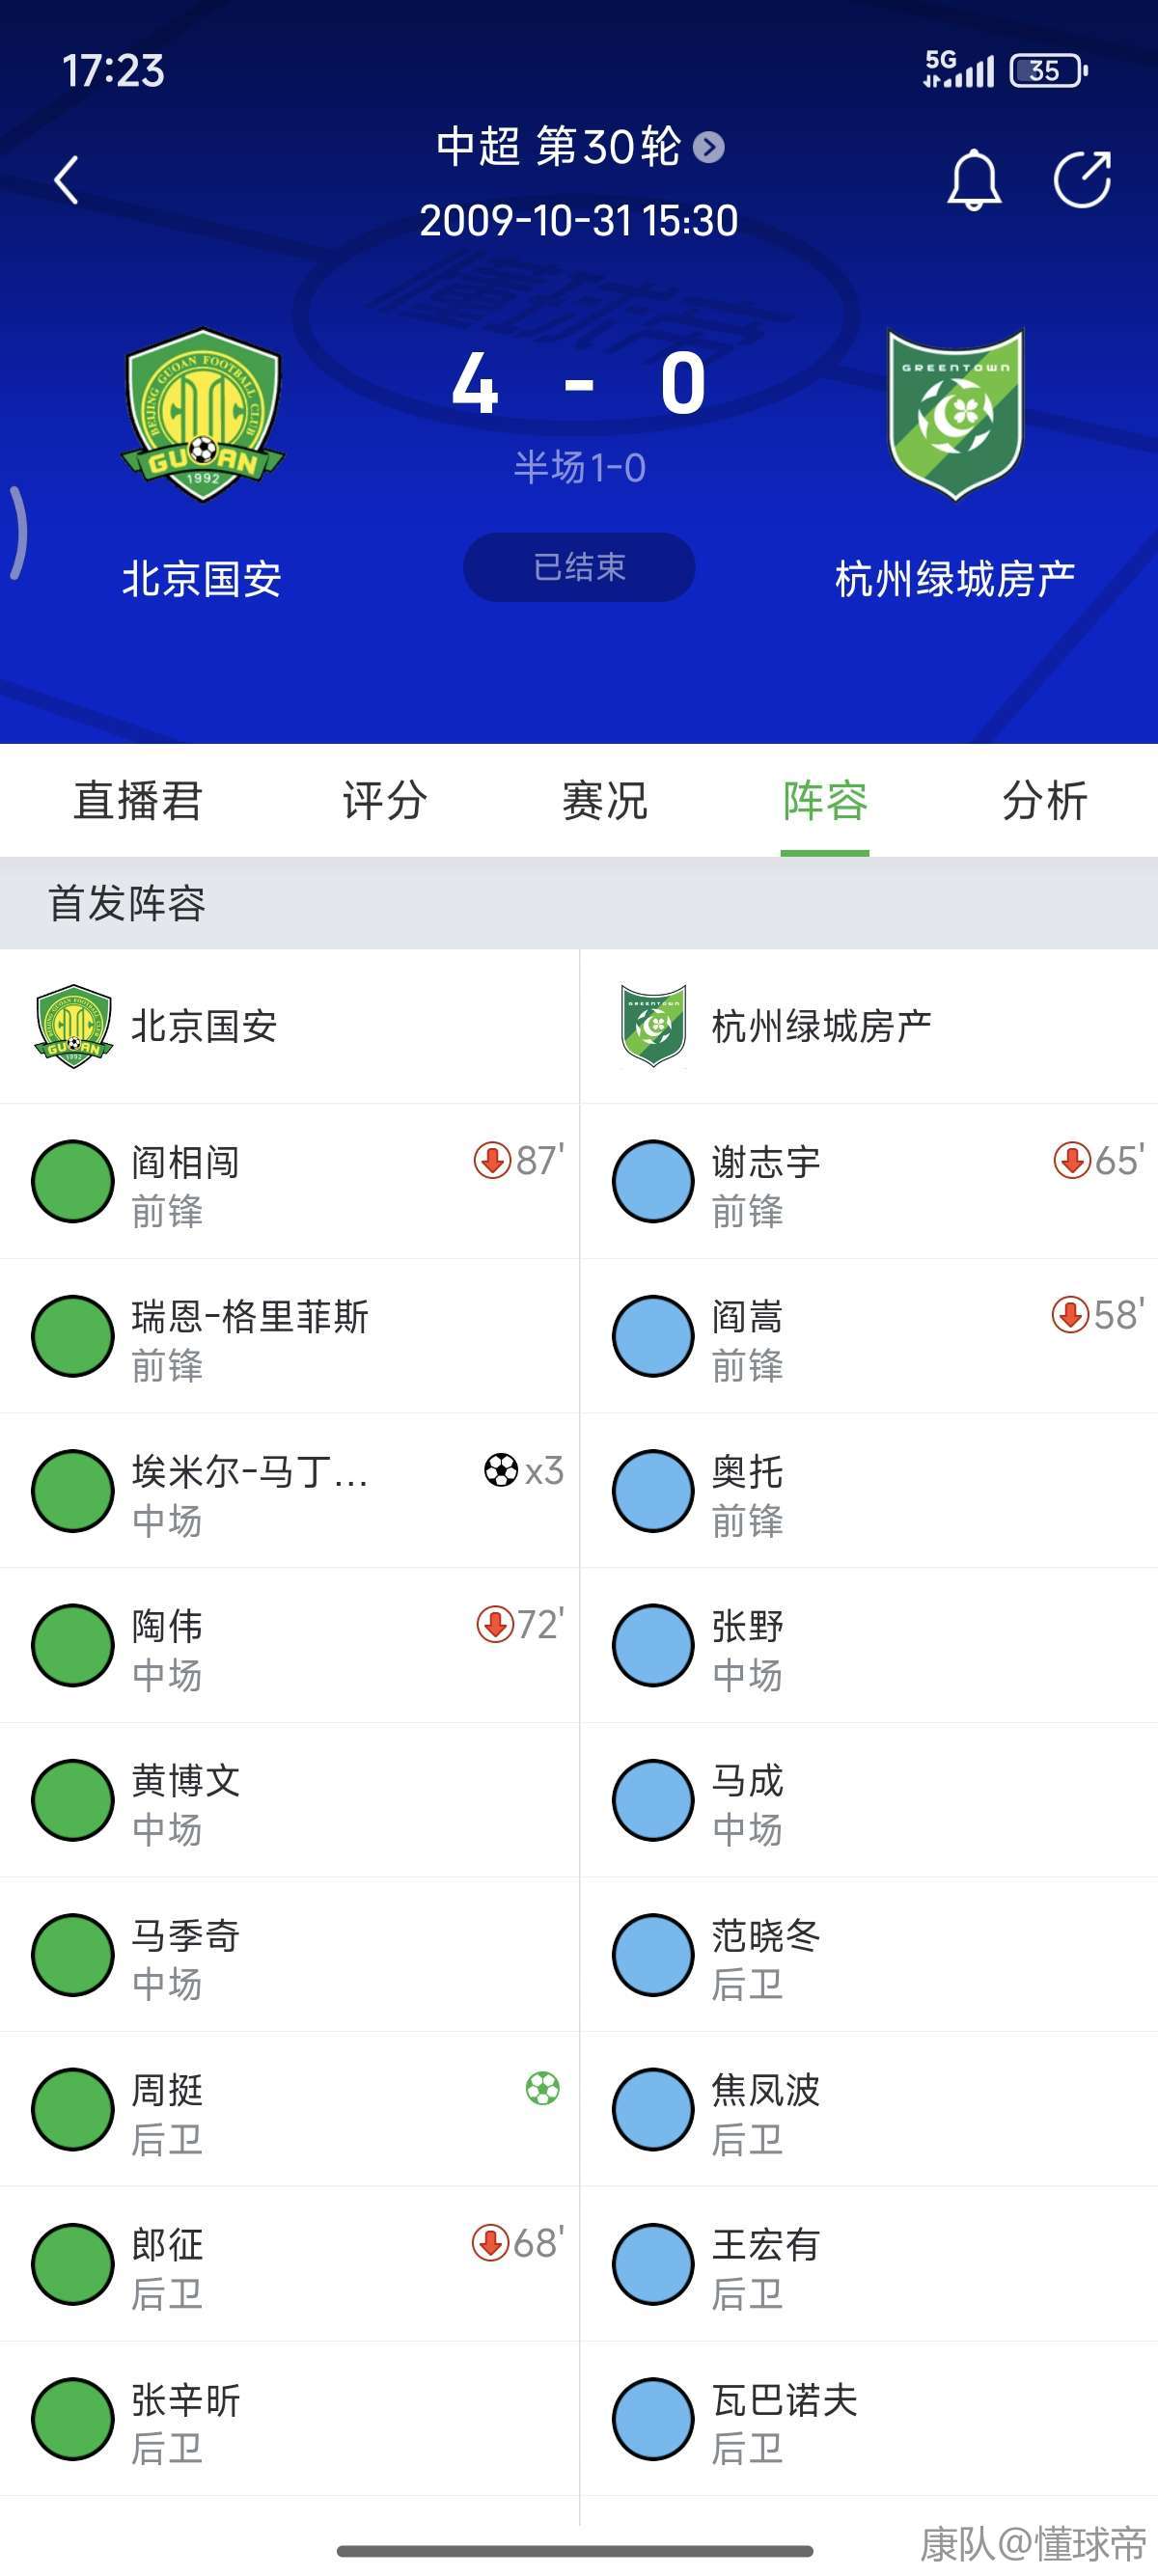Screen dimensions: 1158x2576
Task: Tap 黄博文's green player avatar
Action: point(73,1799)
